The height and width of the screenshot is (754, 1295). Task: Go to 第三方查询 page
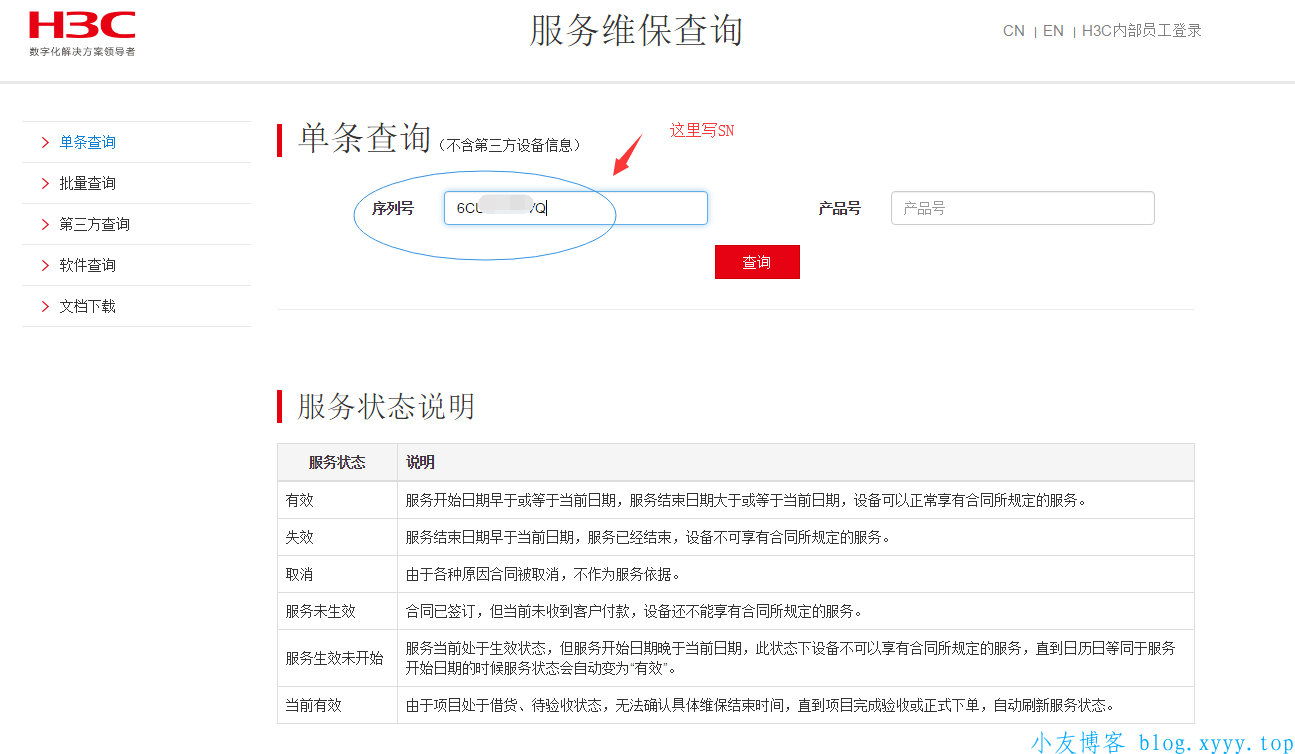pyautogui.click(x=94, y=225)
